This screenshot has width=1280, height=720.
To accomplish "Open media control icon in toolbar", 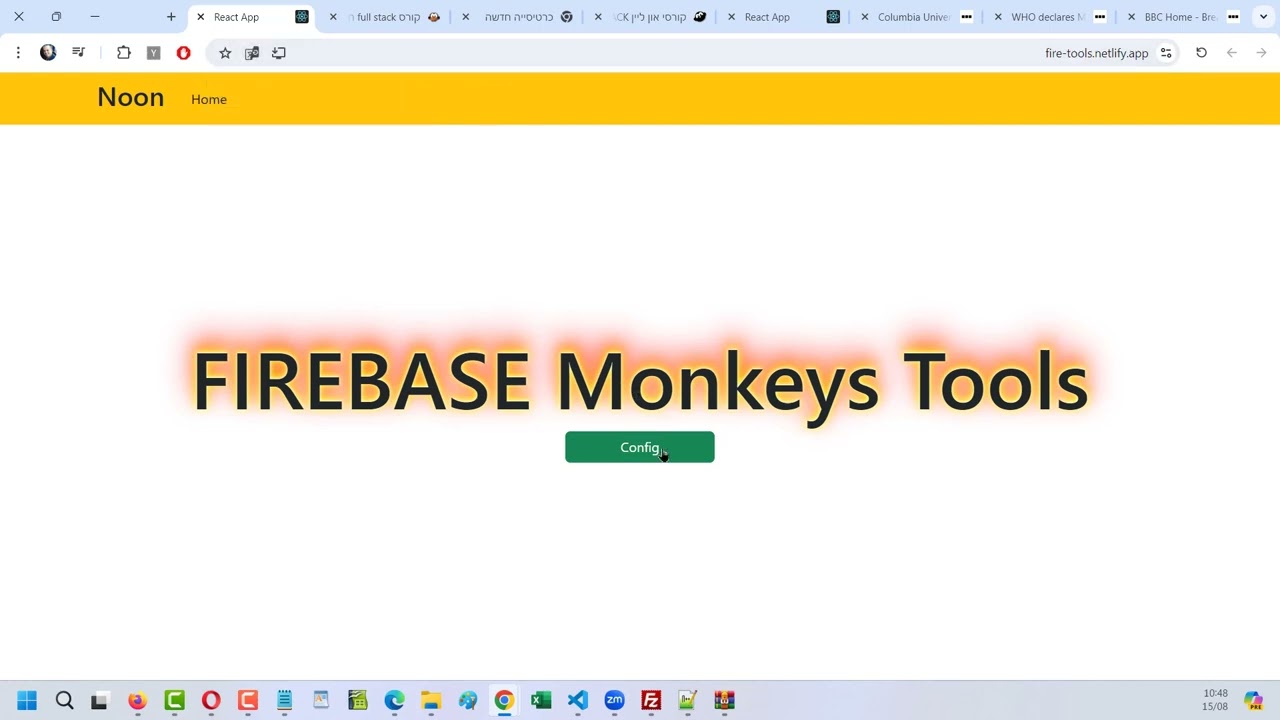I will coord(78,53).
